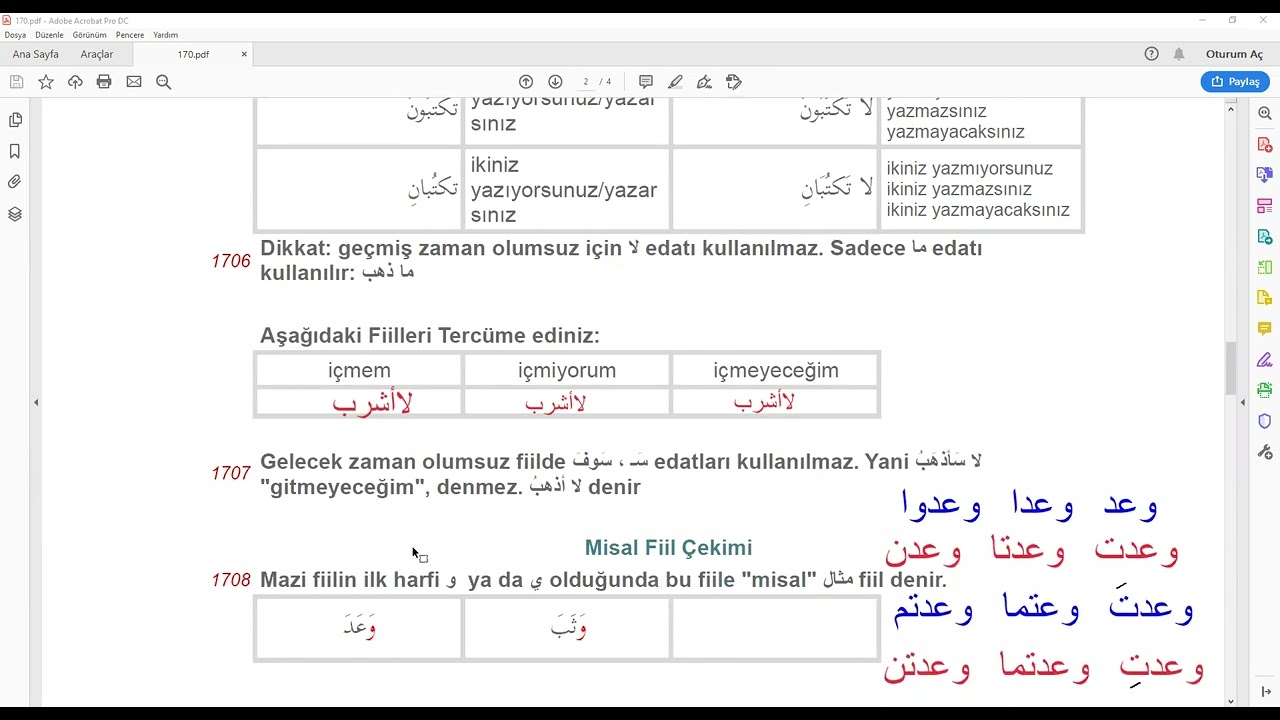Open the Yardım menu
This screenshot has width=1280, height=720.
pyautogui.click(x=165, y=35)
